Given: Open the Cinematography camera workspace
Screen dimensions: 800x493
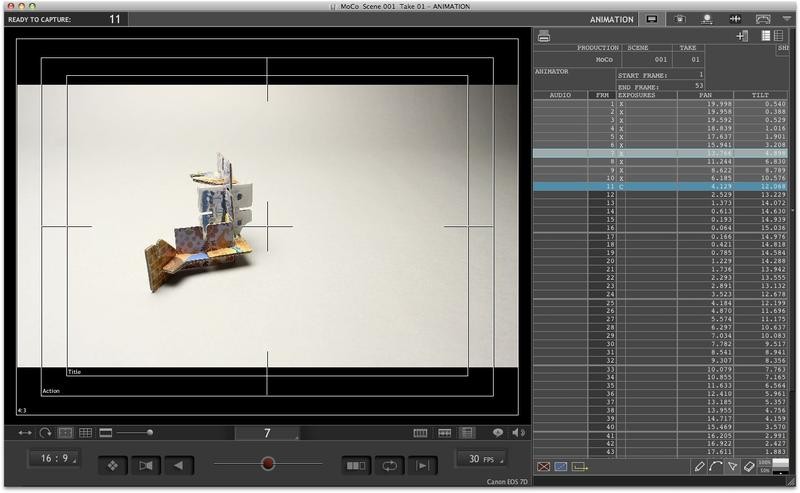Looking at the screenshot, I should click(x=680, y=18).
